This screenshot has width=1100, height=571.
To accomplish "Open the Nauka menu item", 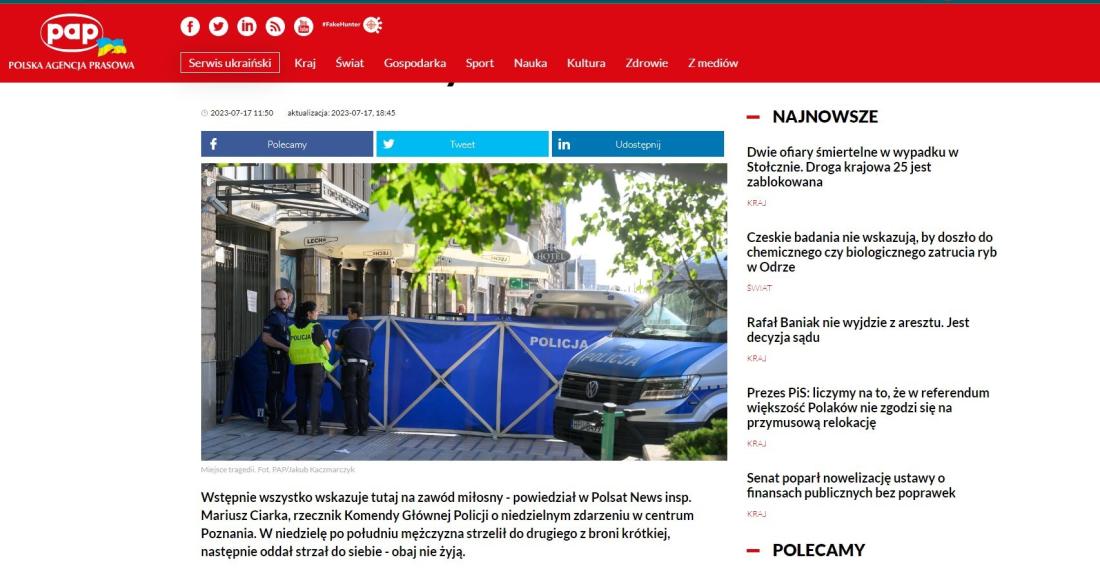I will pyautogui.click(x=530, y=63).
